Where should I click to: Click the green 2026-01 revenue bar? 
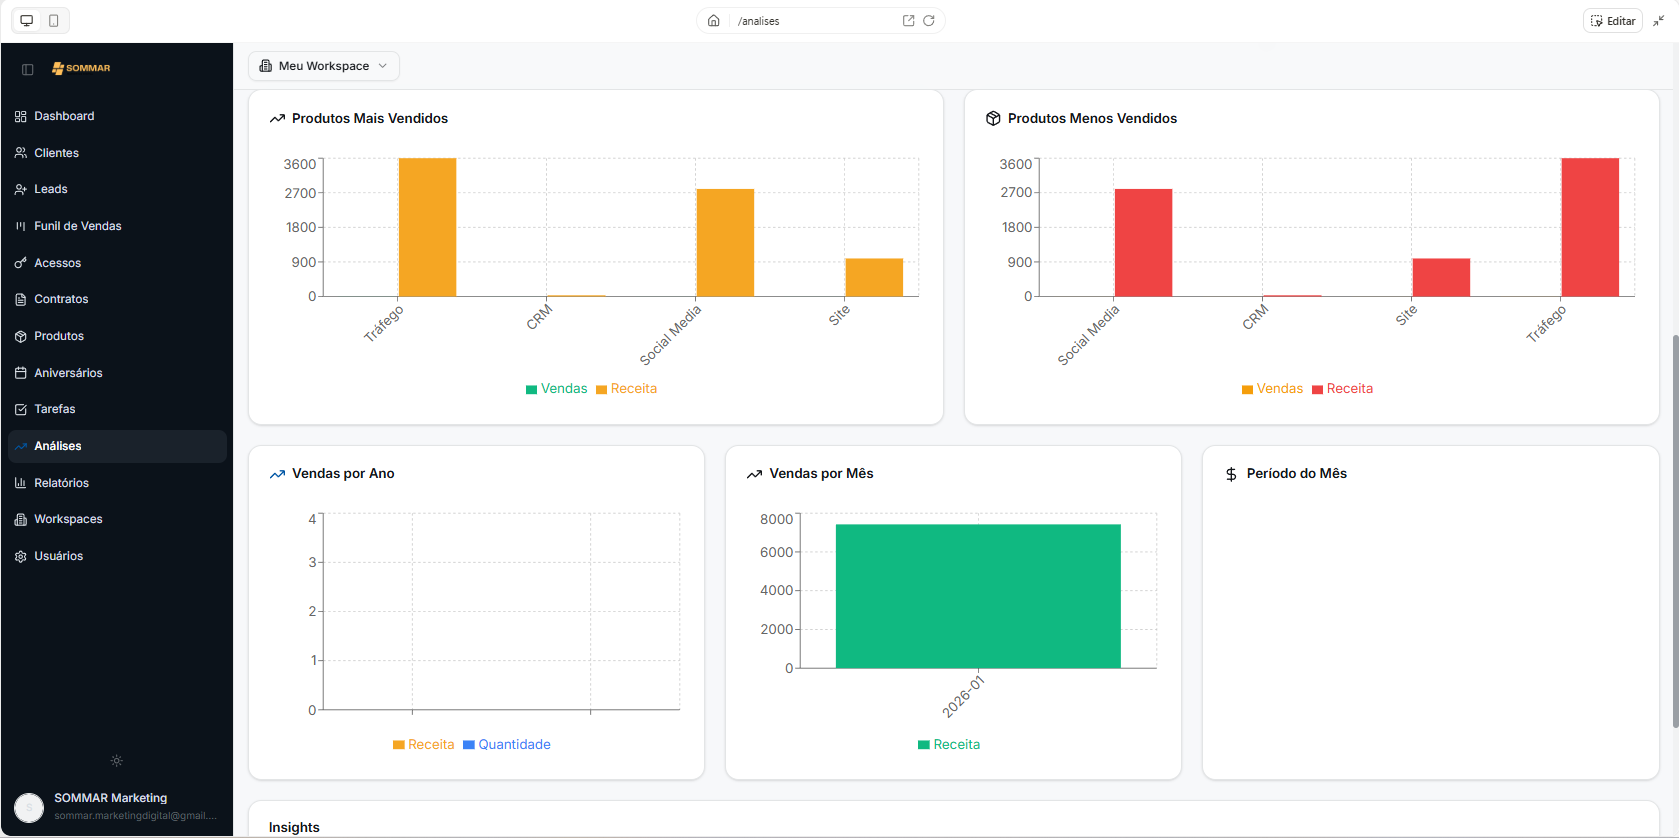(x=977, y=595)
